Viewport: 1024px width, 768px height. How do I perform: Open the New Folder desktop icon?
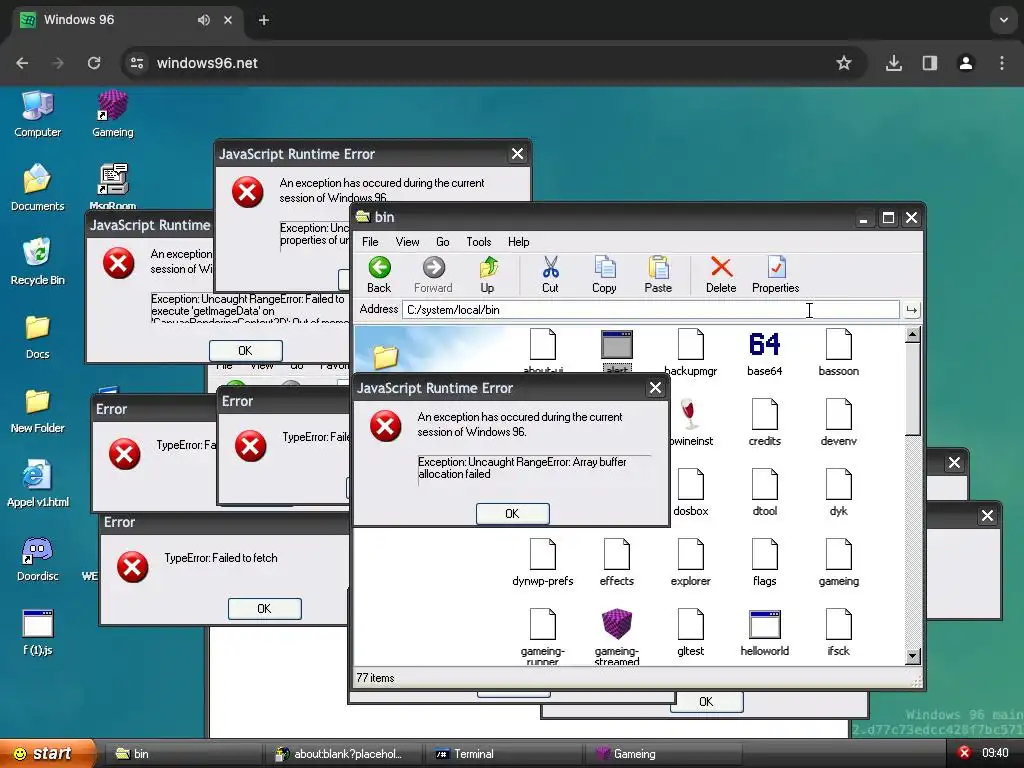tap(37, 410)
